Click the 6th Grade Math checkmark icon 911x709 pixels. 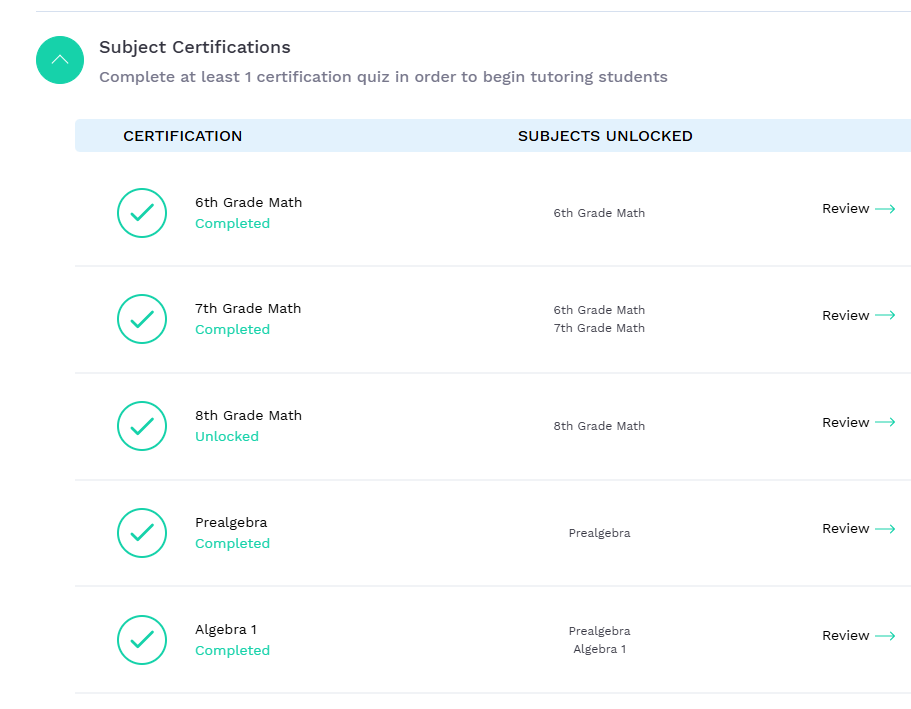(142, 213)
